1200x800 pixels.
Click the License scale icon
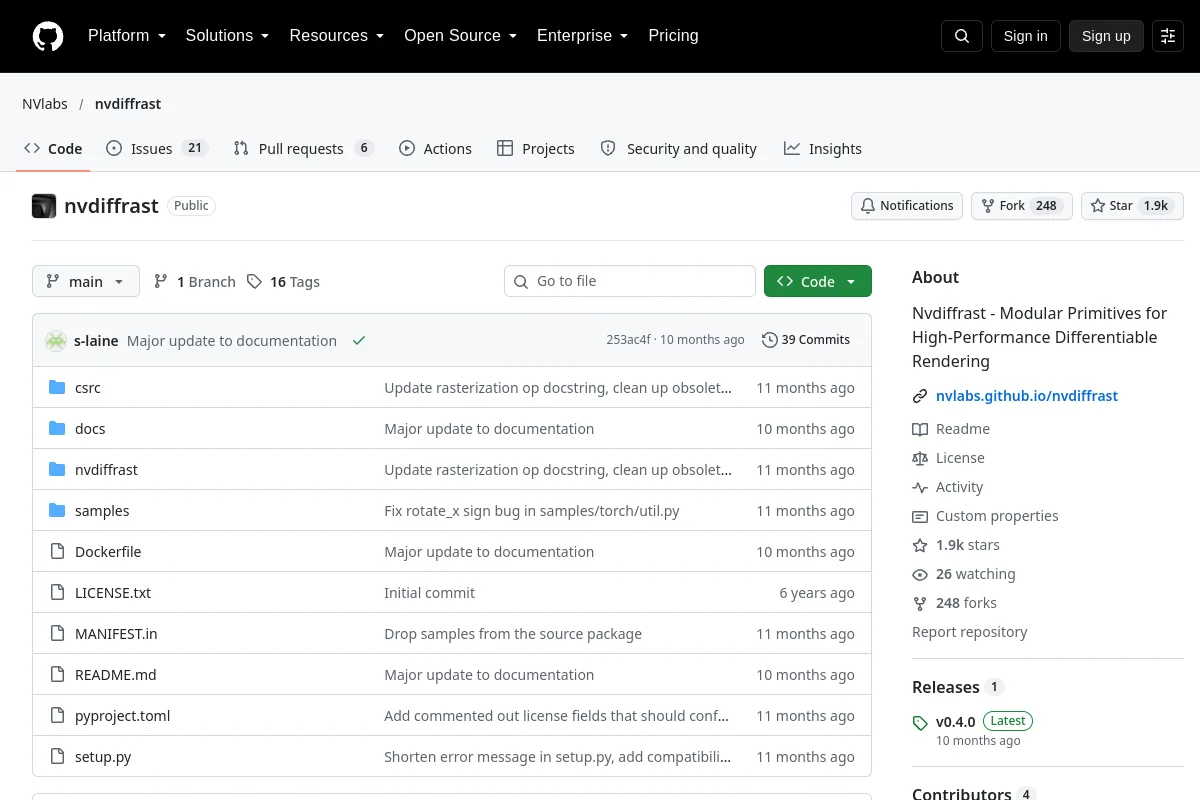(x=920, y=458)
